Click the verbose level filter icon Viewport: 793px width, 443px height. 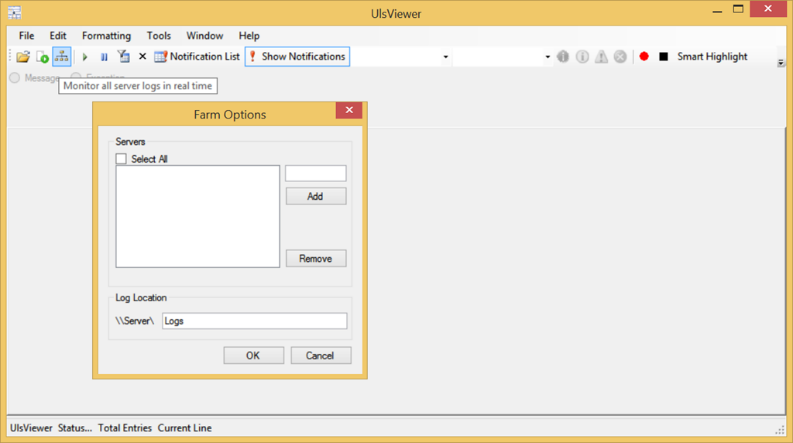(x=563, y=57)
